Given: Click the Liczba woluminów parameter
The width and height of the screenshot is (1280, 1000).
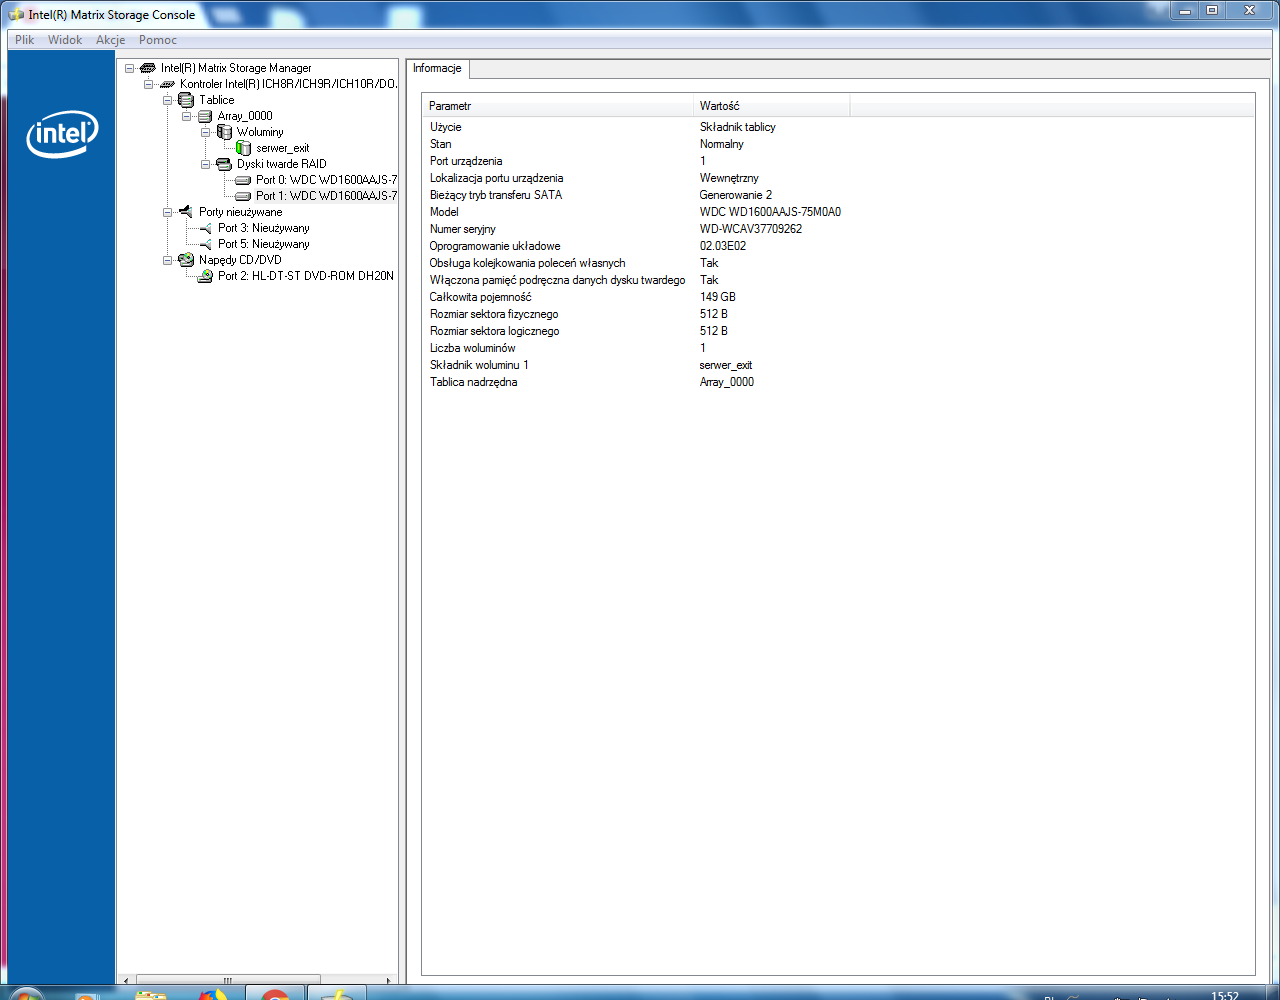Looking at the screenshot, I should pos(472,348).
